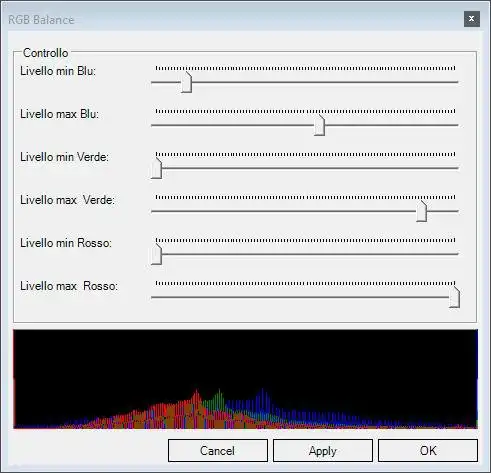Click the Livello min Rosso slider thumb

coord(156,254)
